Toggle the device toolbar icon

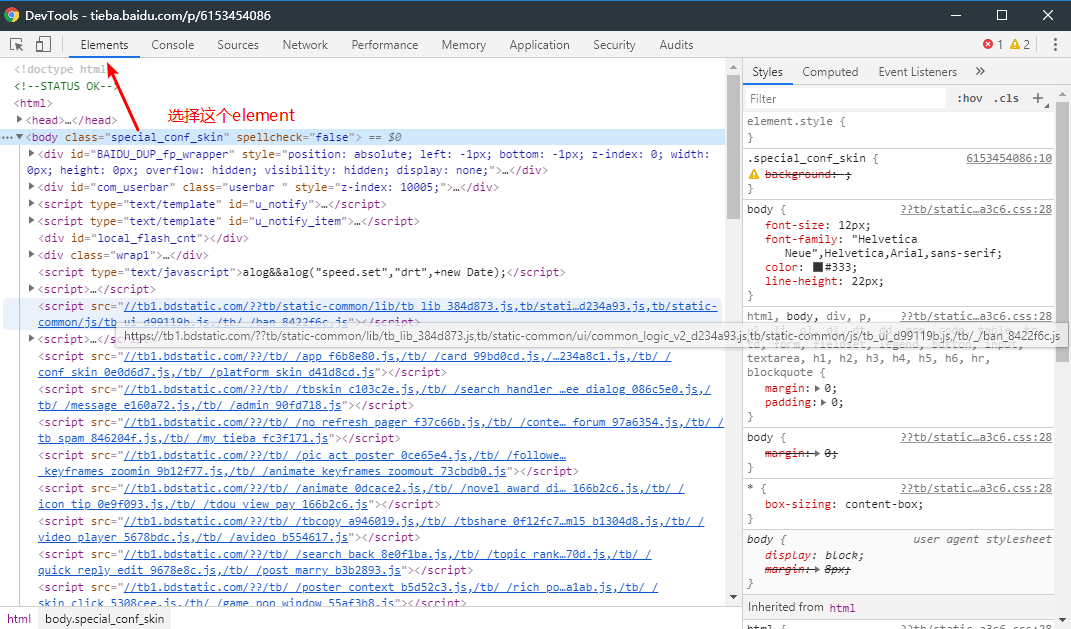coord(43,44)
